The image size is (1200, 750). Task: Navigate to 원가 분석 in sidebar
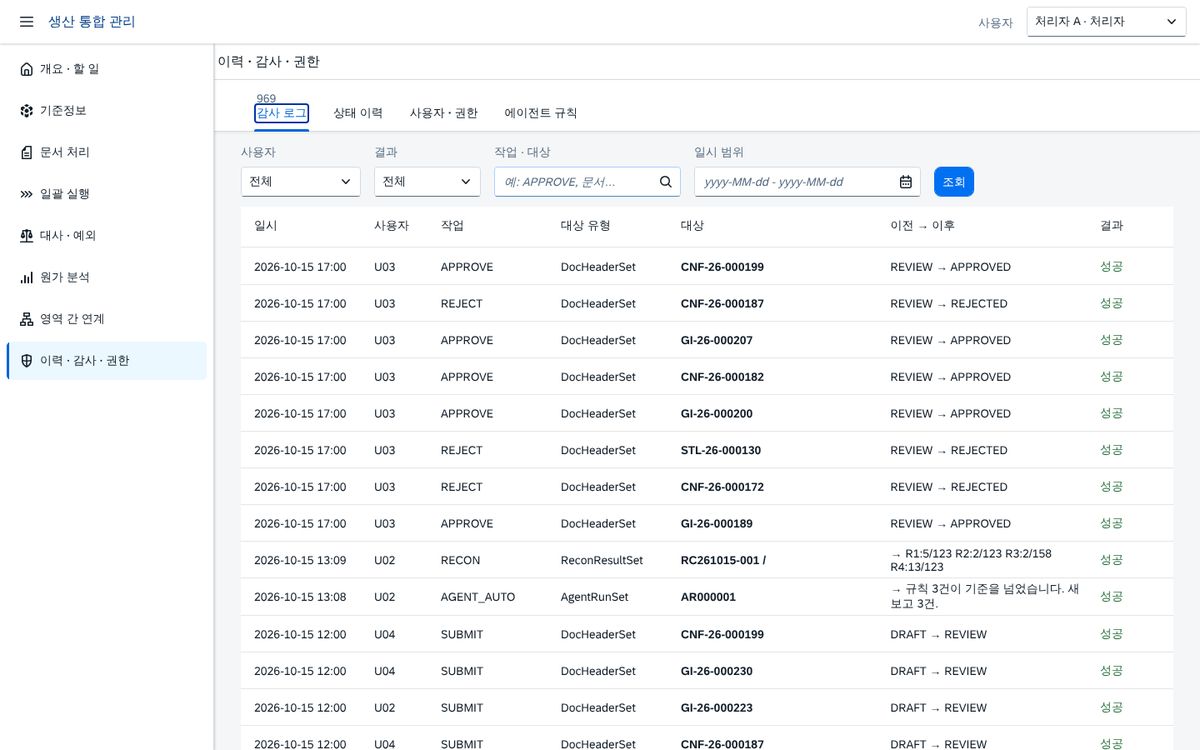coord(107,277)
